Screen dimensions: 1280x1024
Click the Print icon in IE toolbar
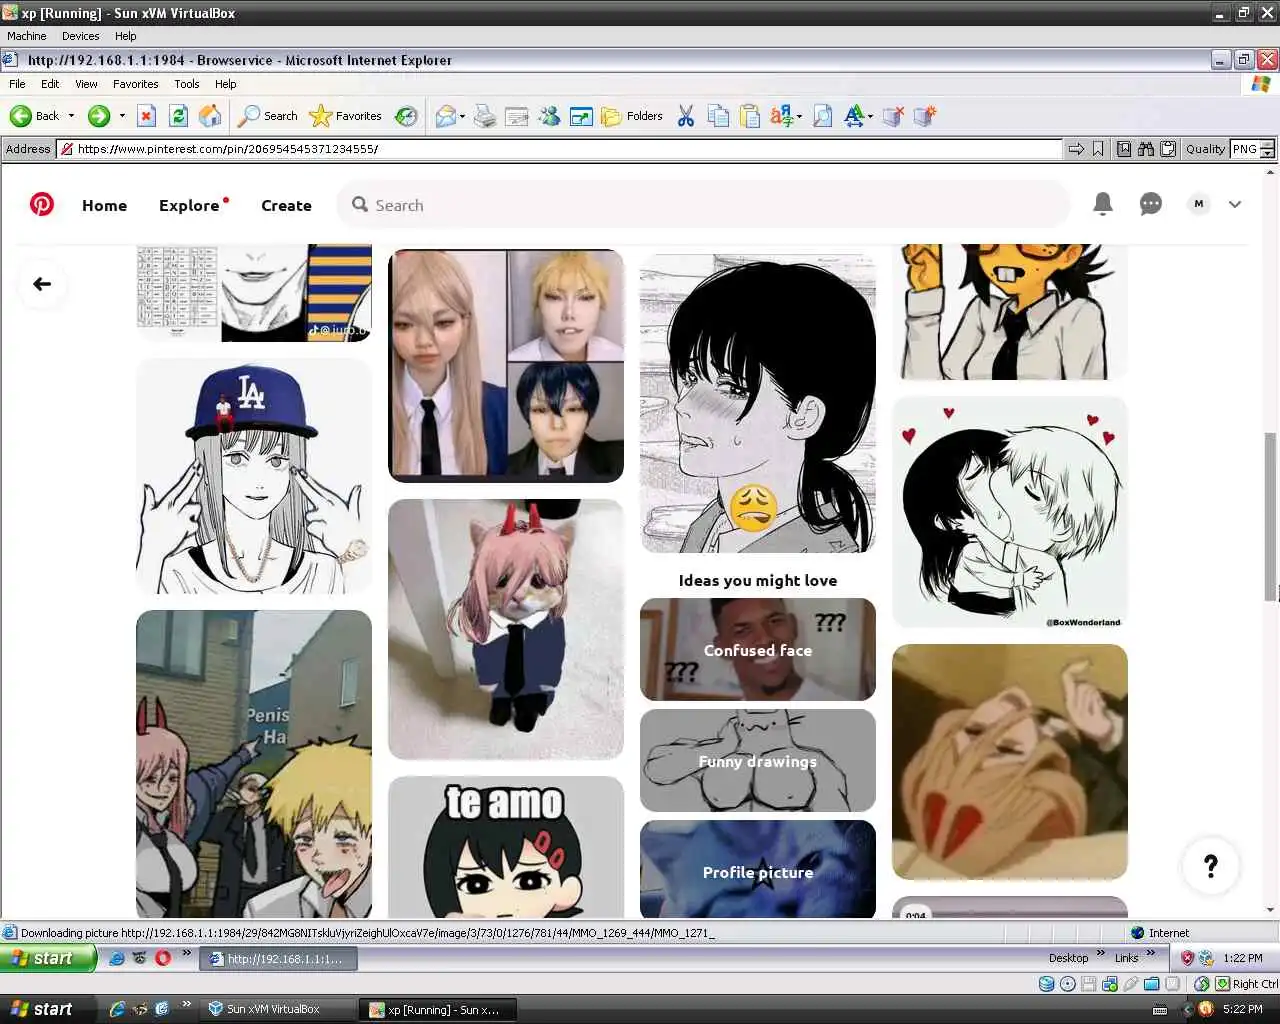pyautogui.click(x=485, y=116)
